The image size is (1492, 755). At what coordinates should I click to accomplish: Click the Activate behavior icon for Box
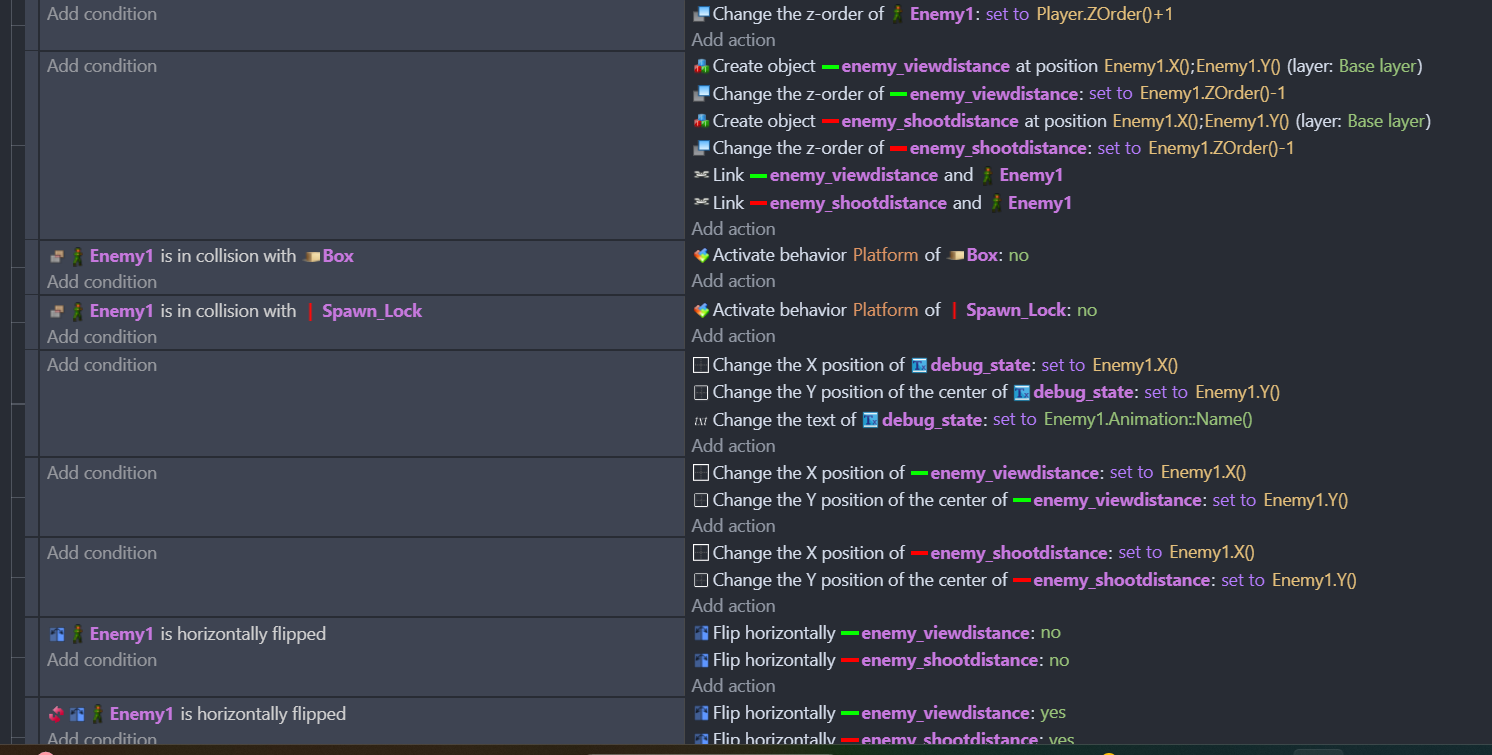click(701, 256)
